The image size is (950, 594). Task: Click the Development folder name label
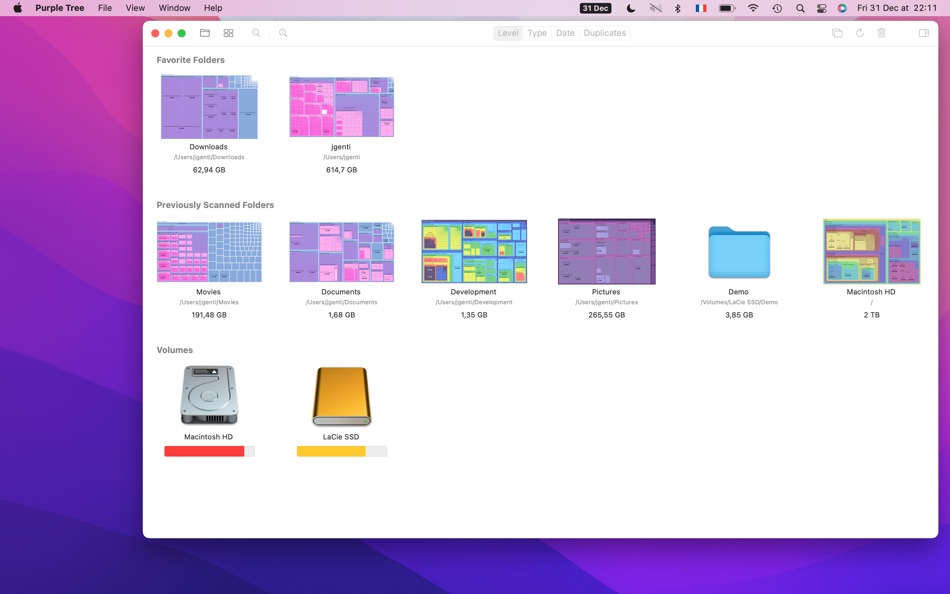click(x=473, y=292)
